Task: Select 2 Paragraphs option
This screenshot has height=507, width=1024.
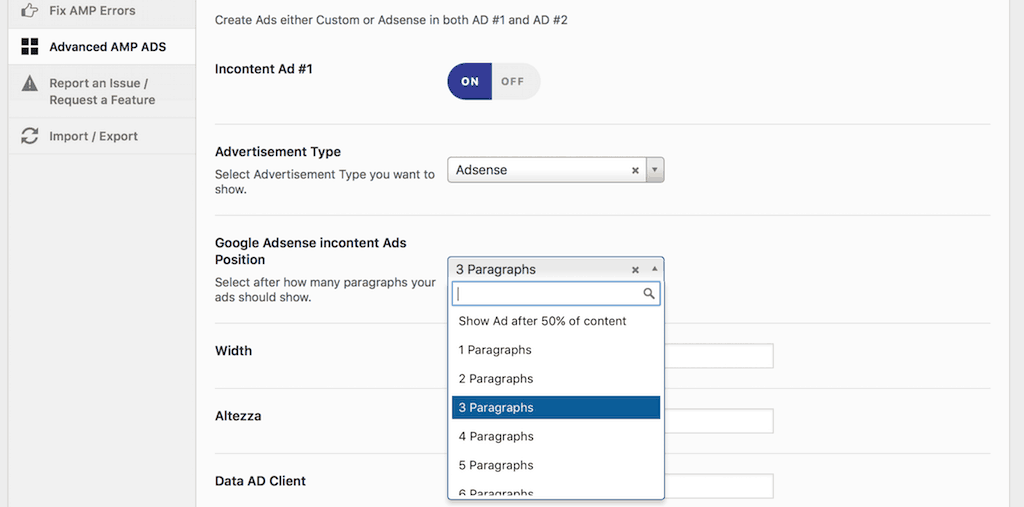Action: pos(496,379)
